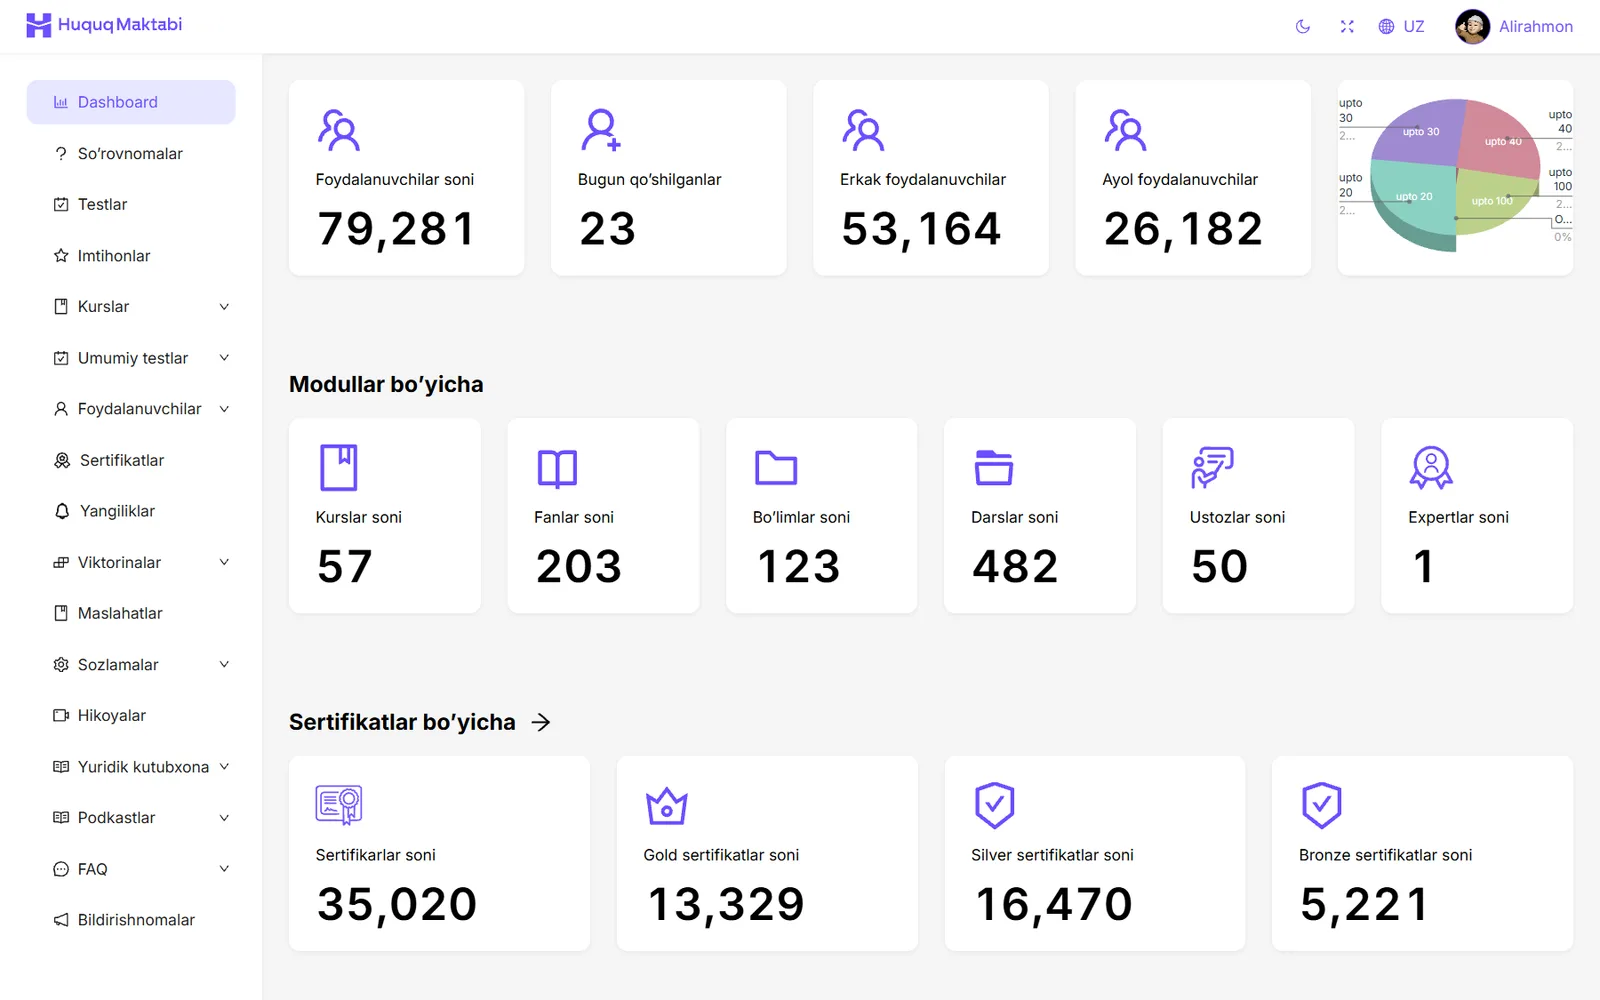Viewport: 1600px width, 1000px height.
Task: Open the UZ language selector
Action: [1401, 27]
